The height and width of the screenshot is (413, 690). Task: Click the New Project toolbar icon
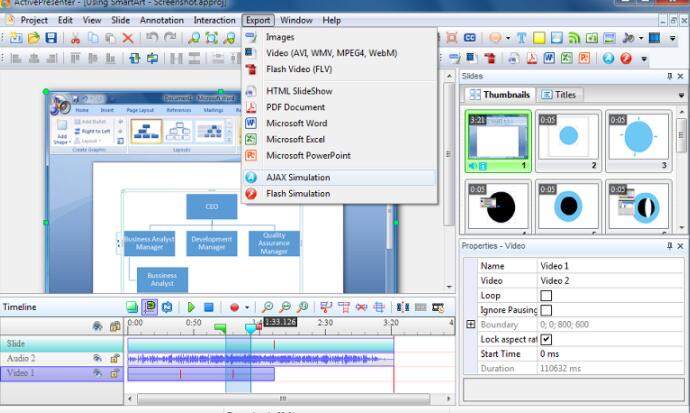click(x=16, y=38)
